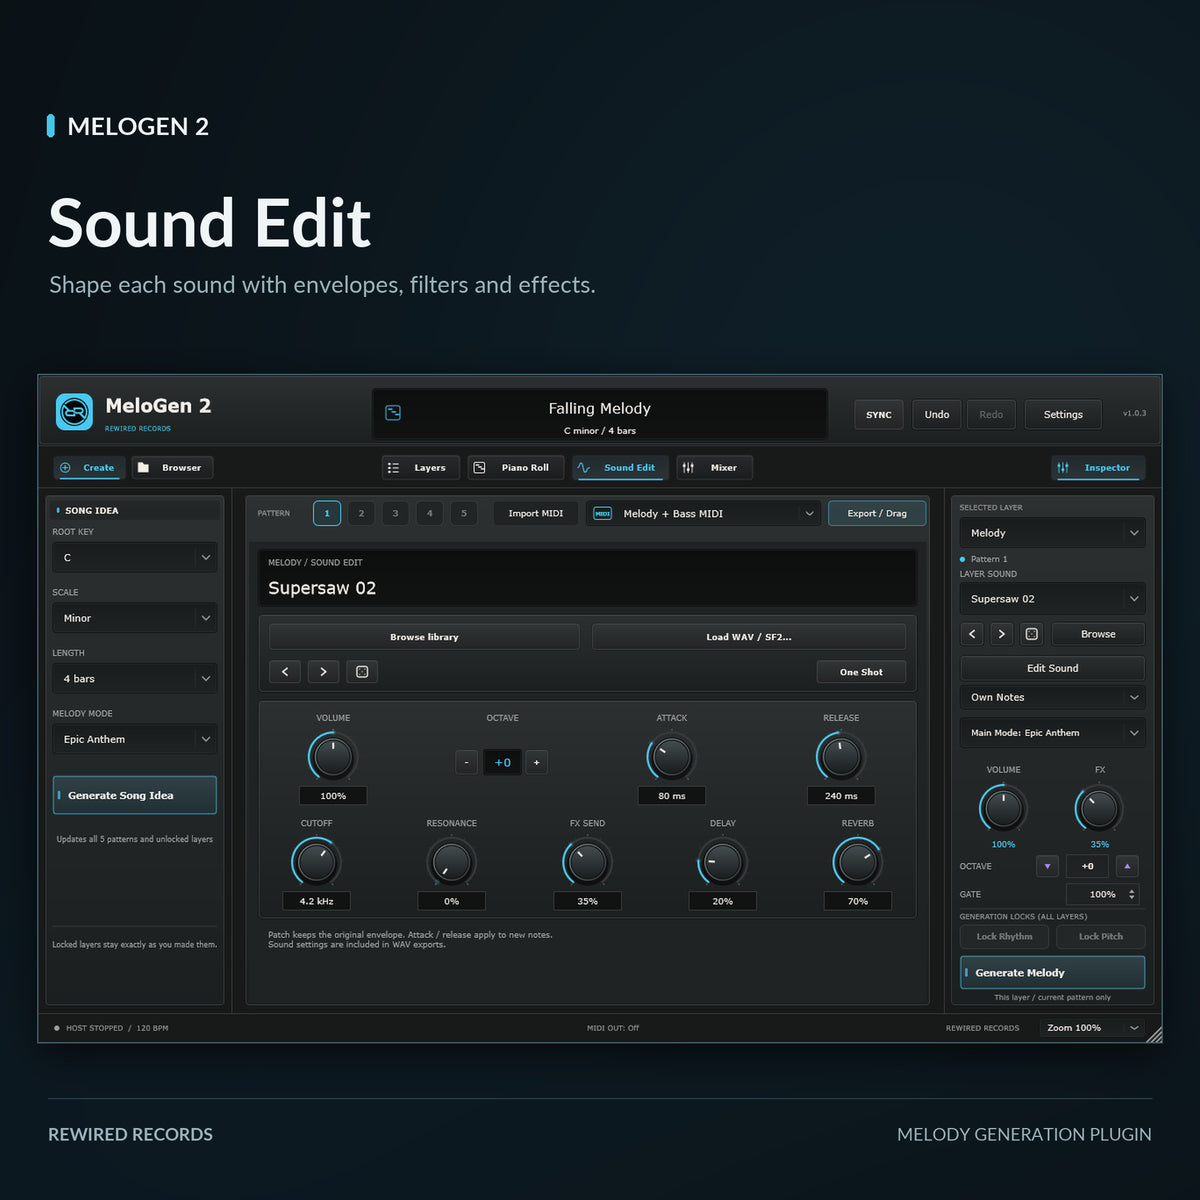Select pattern 4
Image resolution: width=1200 pixels, height=1200 pixels.
pos(430,513)
